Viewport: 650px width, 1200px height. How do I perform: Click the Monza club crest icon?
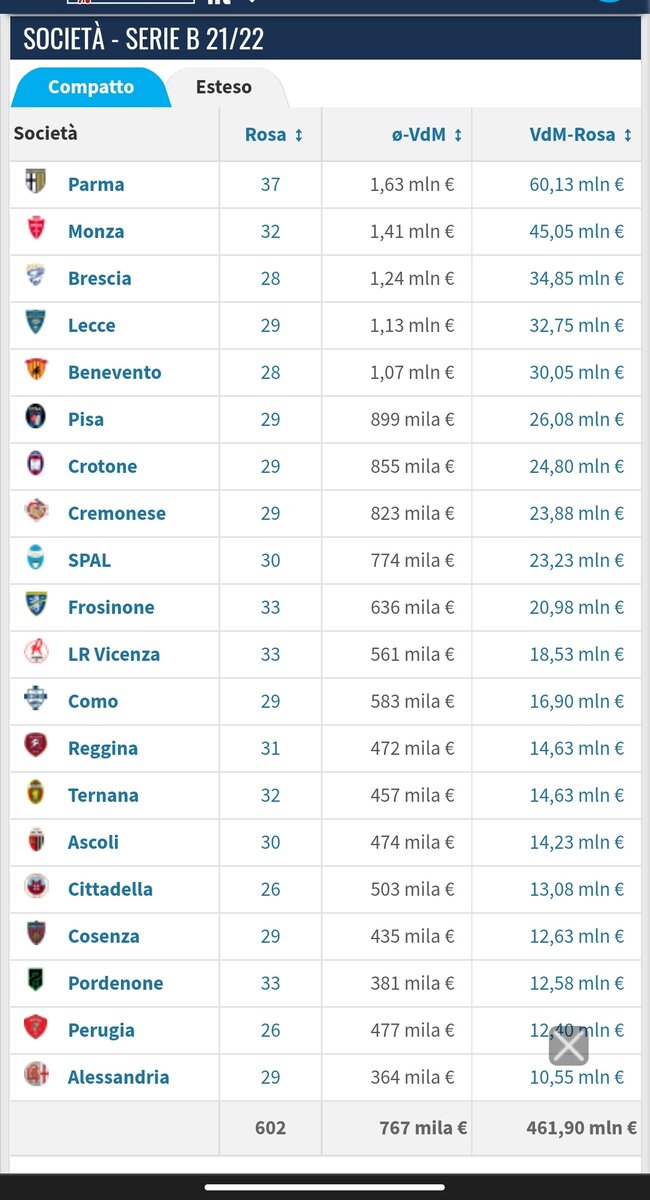tap(36, 230)
